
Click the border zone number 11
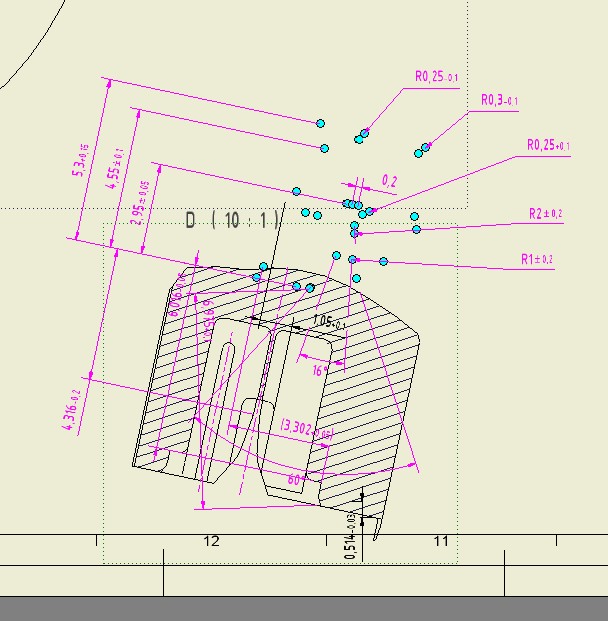441,541
